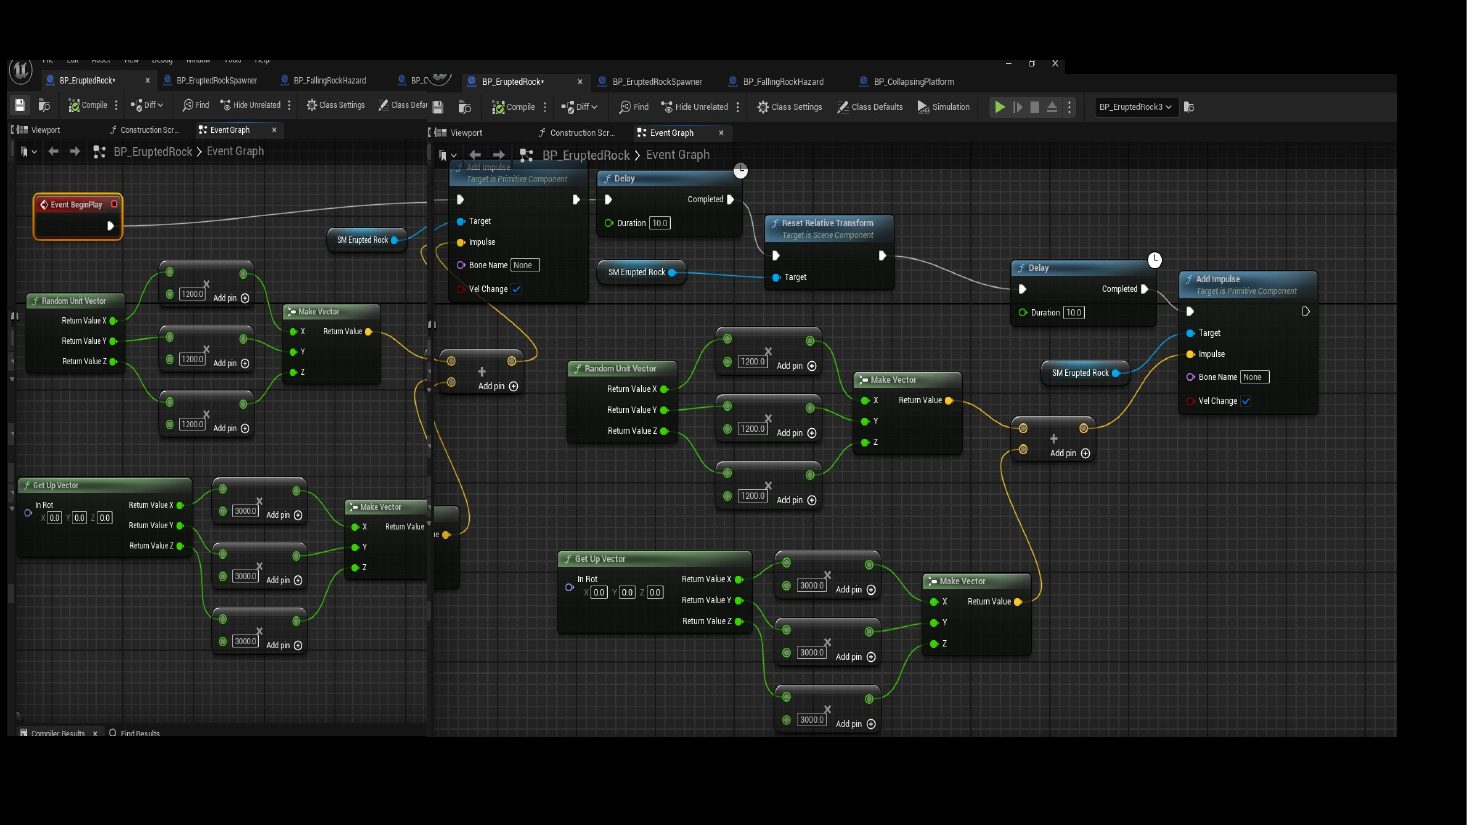This screenshot has width=1467, height=825.
Task: Compile the blueprint in the right window
Action: (514, 107)
